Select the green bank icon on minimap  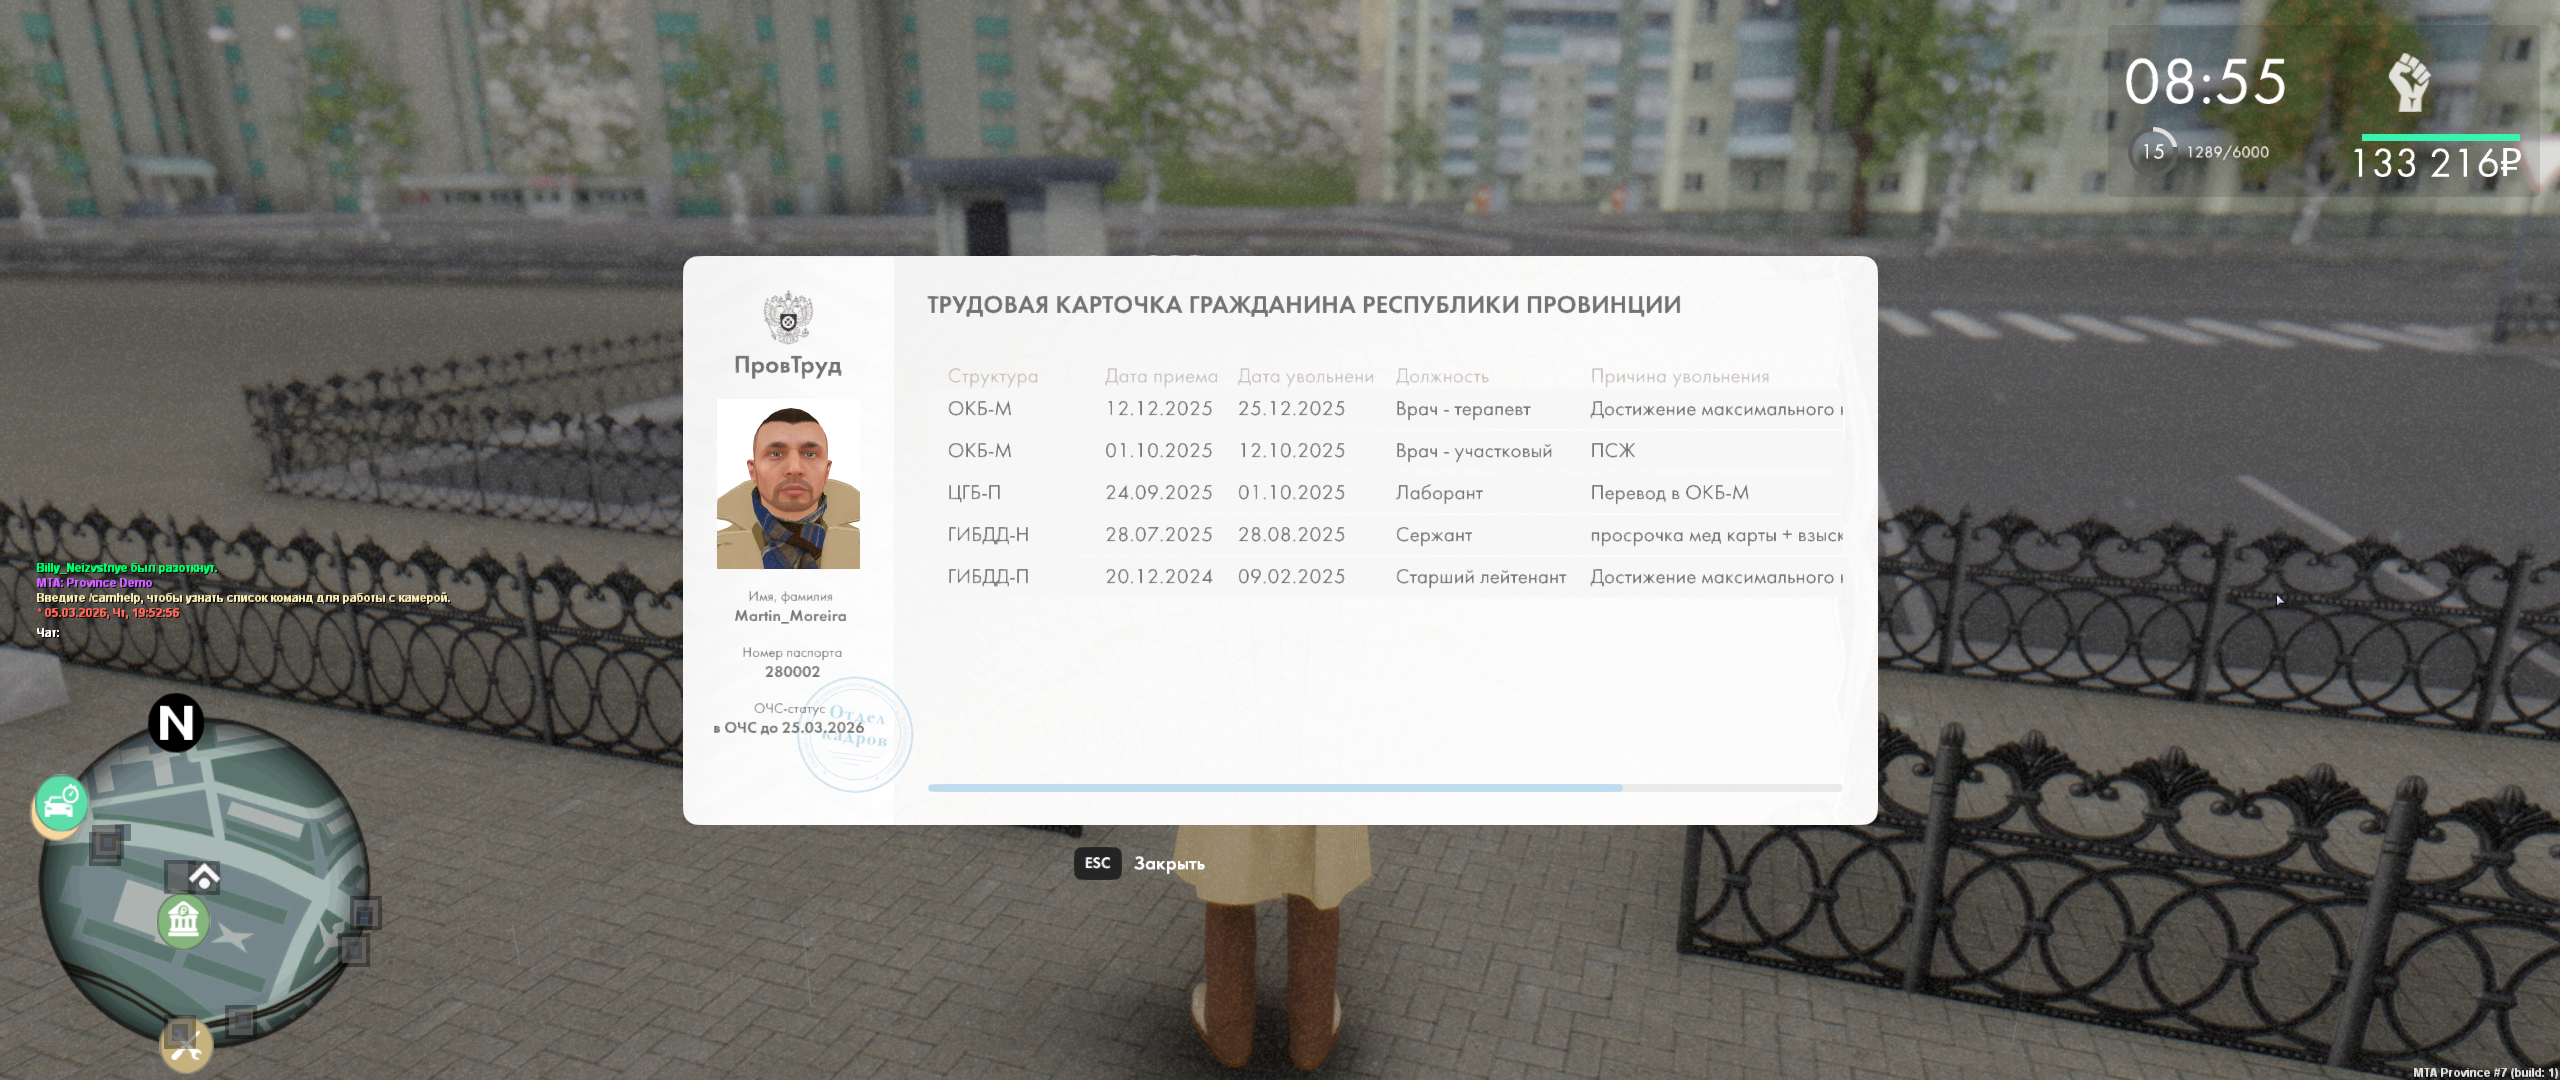[183, 919]
